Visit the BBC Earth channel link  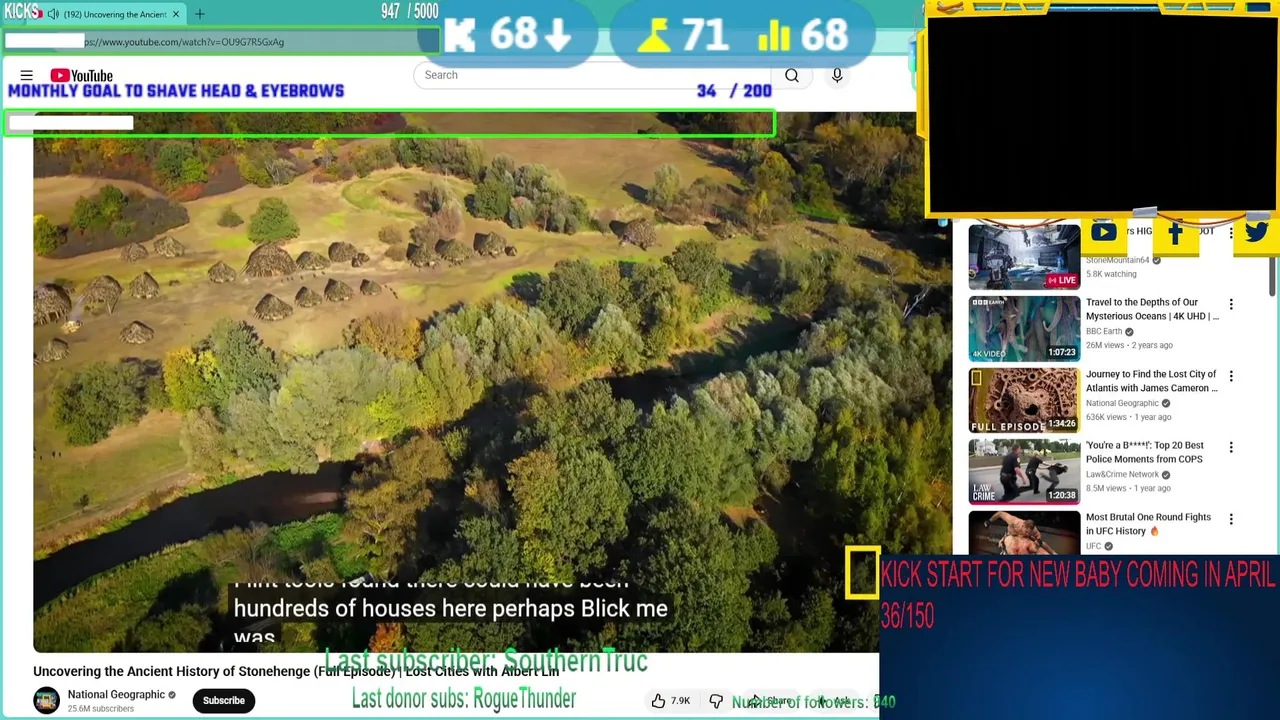coord(1104,331)
